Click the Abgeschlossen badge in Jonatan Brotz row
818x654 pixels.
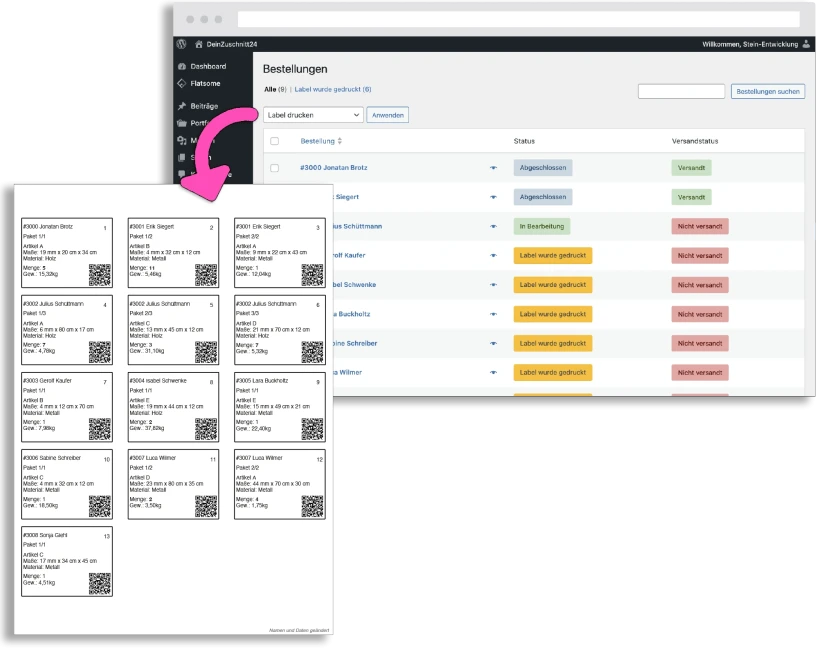(543, 168)
